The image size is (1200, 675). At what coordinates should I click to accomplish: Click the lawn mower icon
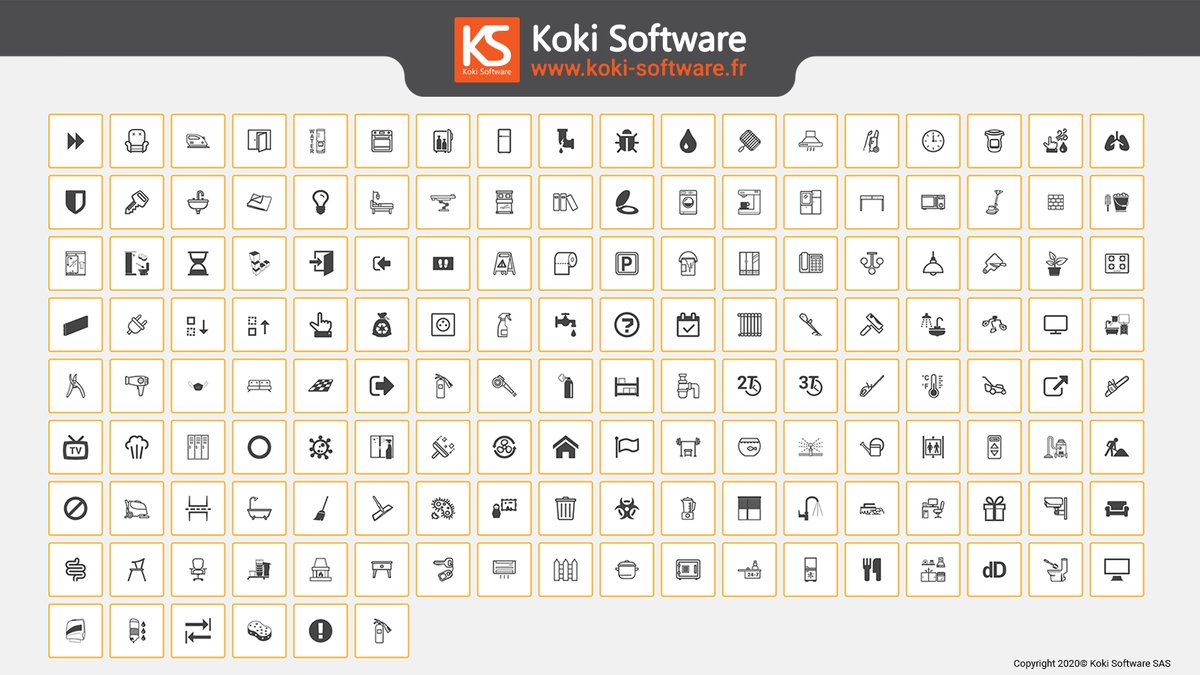[995, 386]
